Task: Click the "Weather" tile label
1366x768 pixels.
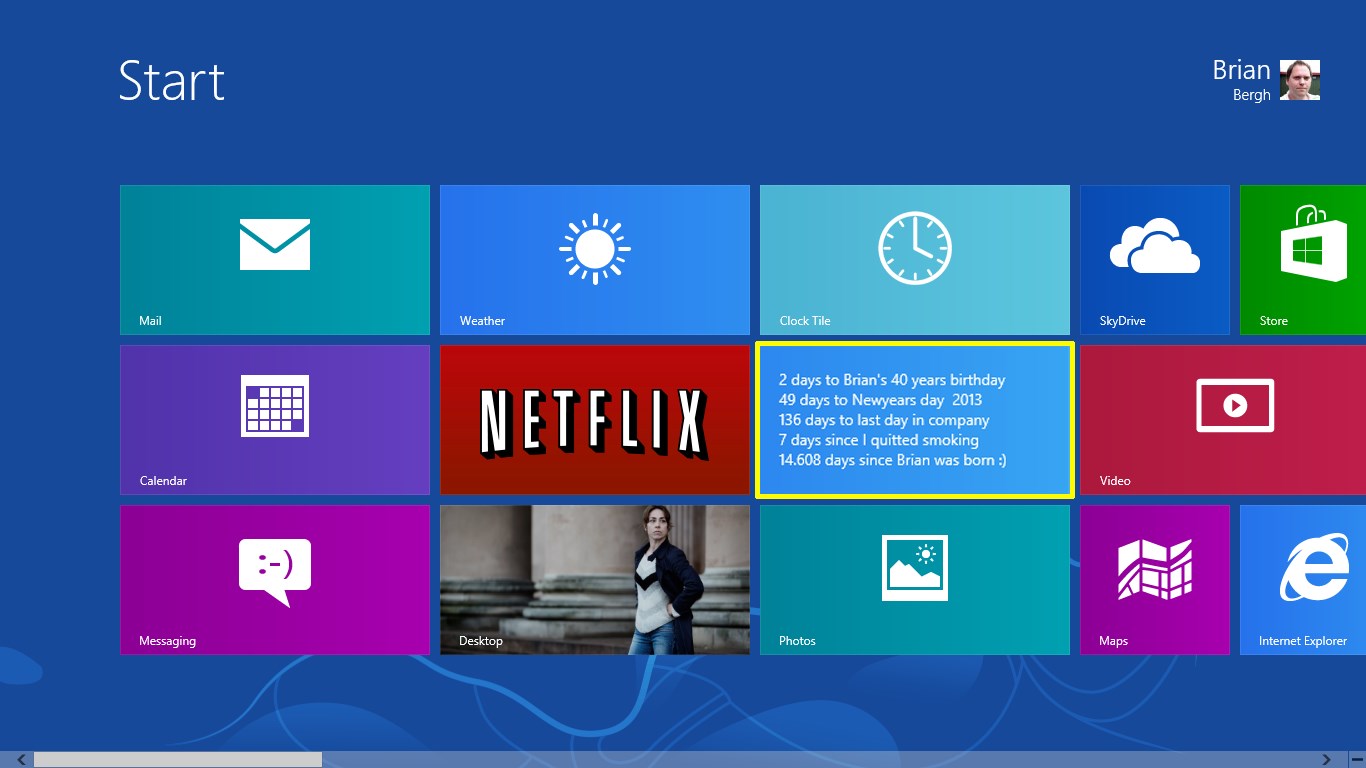Action: [x=482, y=321]
